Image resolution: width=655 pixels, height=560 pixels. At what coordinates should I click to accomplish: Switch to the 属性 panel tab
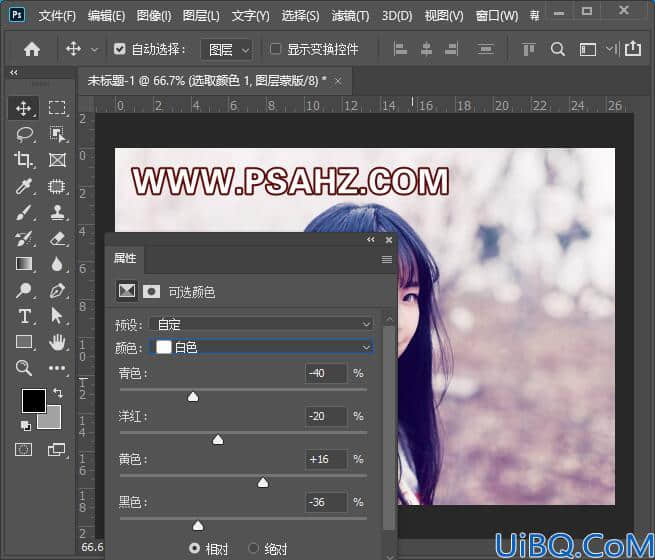pos(125,258)
